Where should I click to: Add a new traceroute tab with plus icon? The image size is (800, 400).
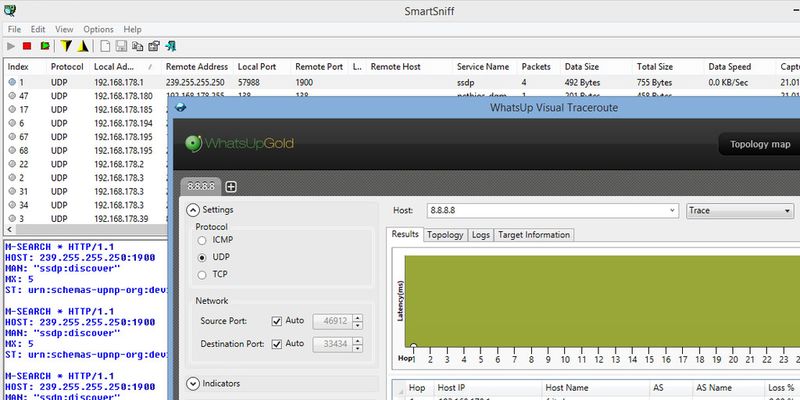point(231,187)
